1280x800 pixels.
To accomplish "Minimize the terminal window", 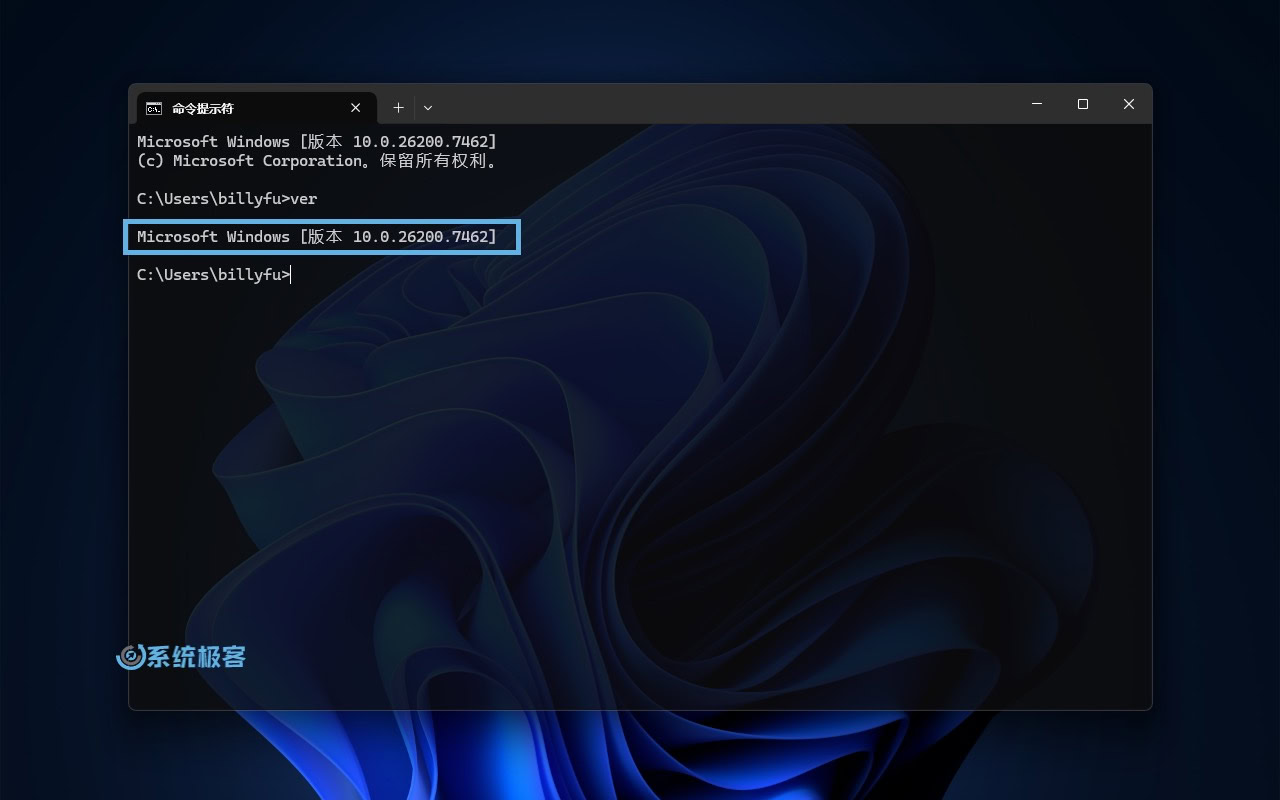I will 1037,104.
